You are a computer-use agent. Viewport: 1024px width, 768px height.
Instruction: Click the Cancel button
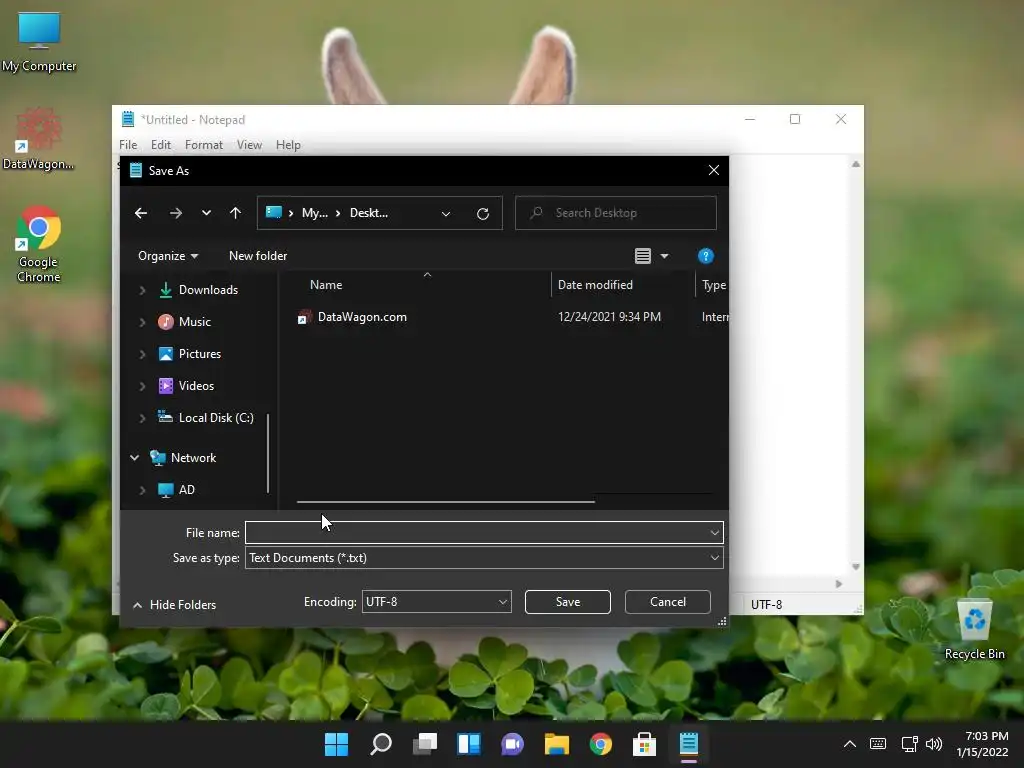[x=667, y=602]
